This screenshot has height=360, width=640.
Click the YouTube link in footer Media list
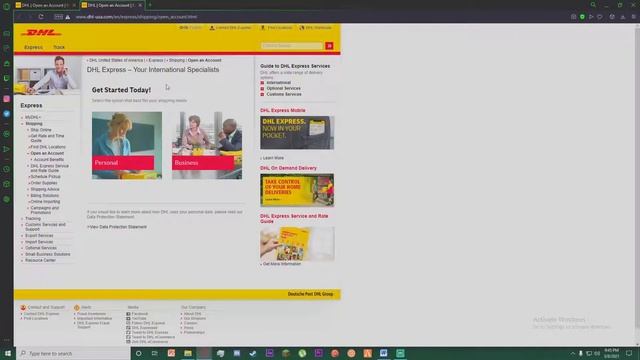pos(139,318)
